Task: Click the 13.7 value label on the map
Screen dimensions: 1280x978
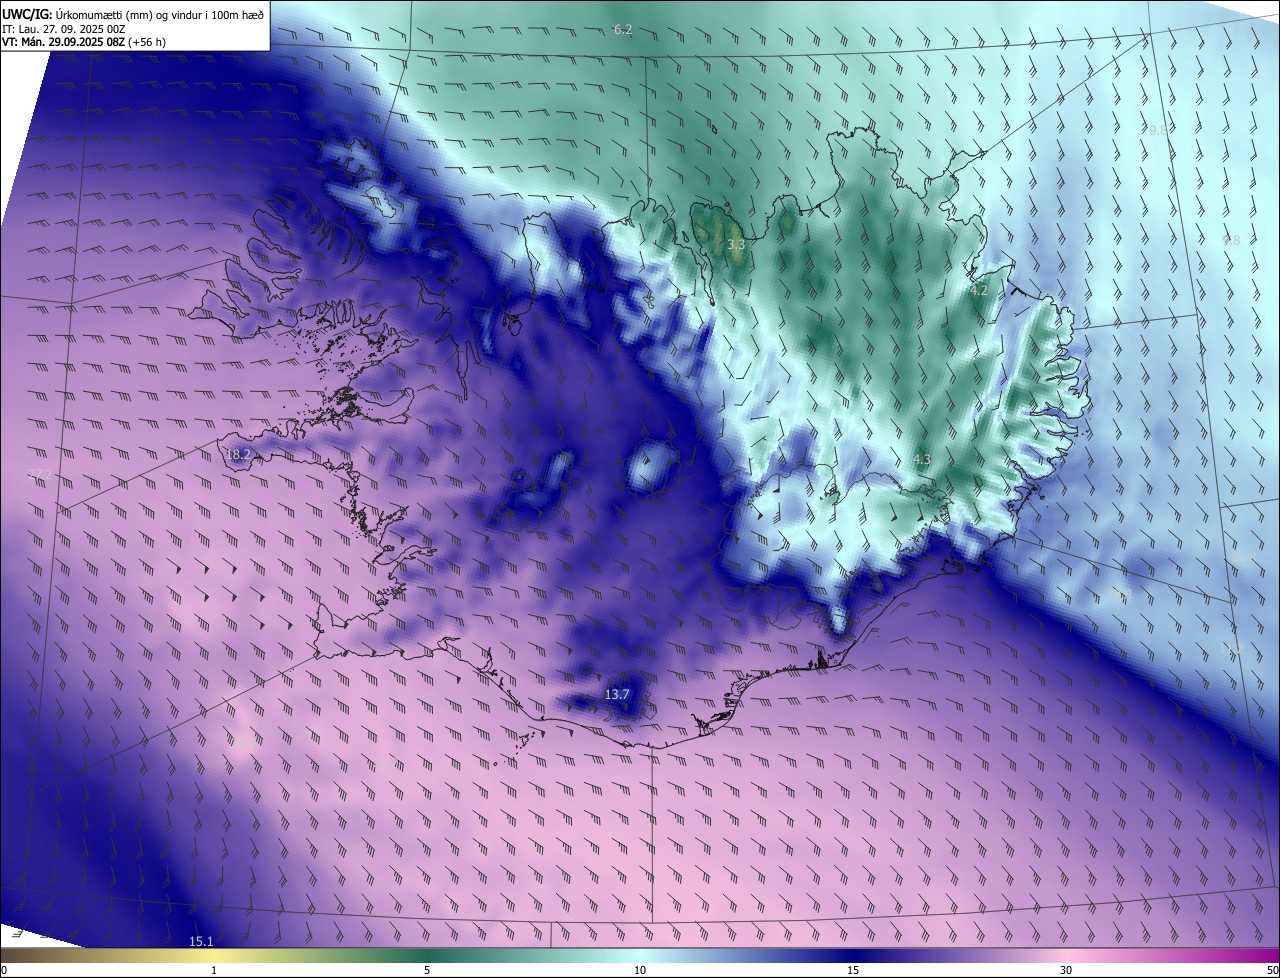Action: [617, 694]
